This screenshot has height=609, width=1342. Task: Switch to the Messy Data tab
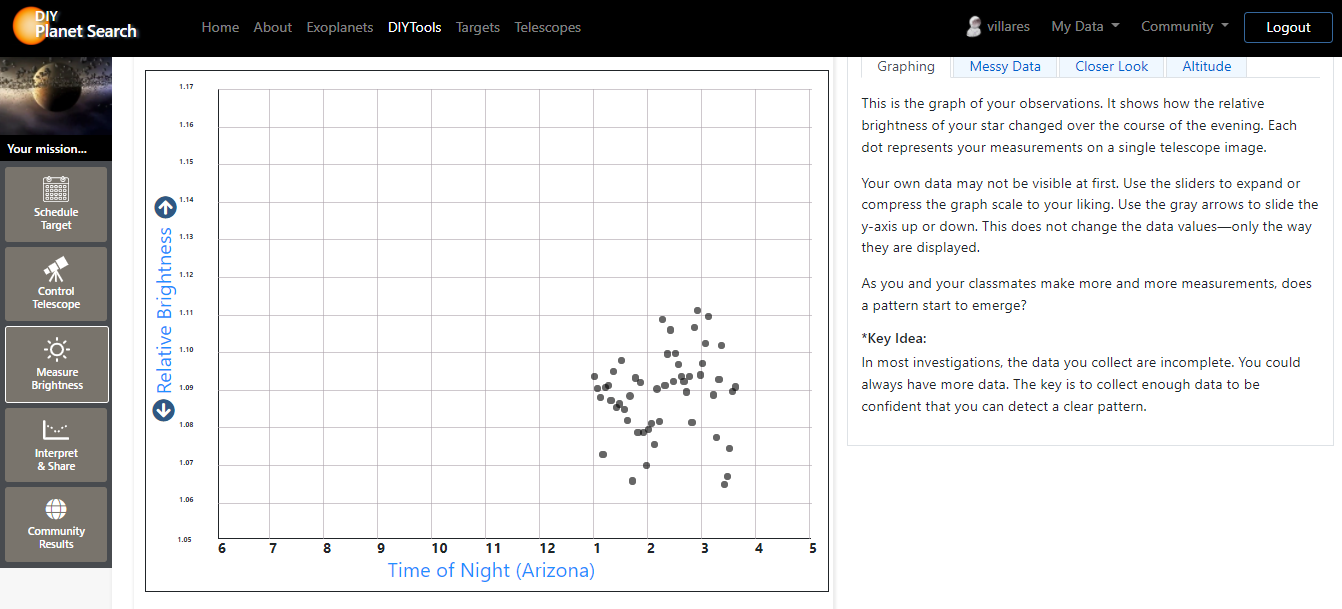coord(1004,67)
